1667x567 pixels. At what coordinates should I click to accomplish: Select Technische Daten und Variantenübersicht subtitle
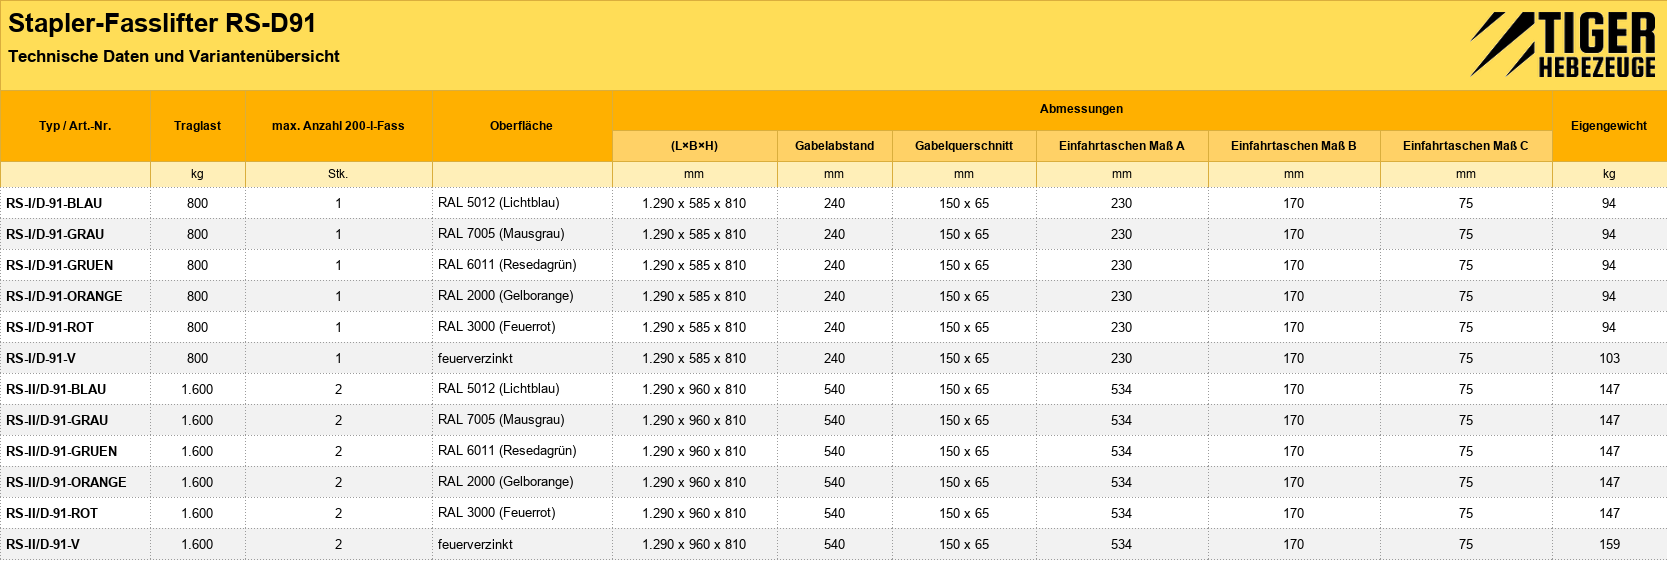(174, 56)
